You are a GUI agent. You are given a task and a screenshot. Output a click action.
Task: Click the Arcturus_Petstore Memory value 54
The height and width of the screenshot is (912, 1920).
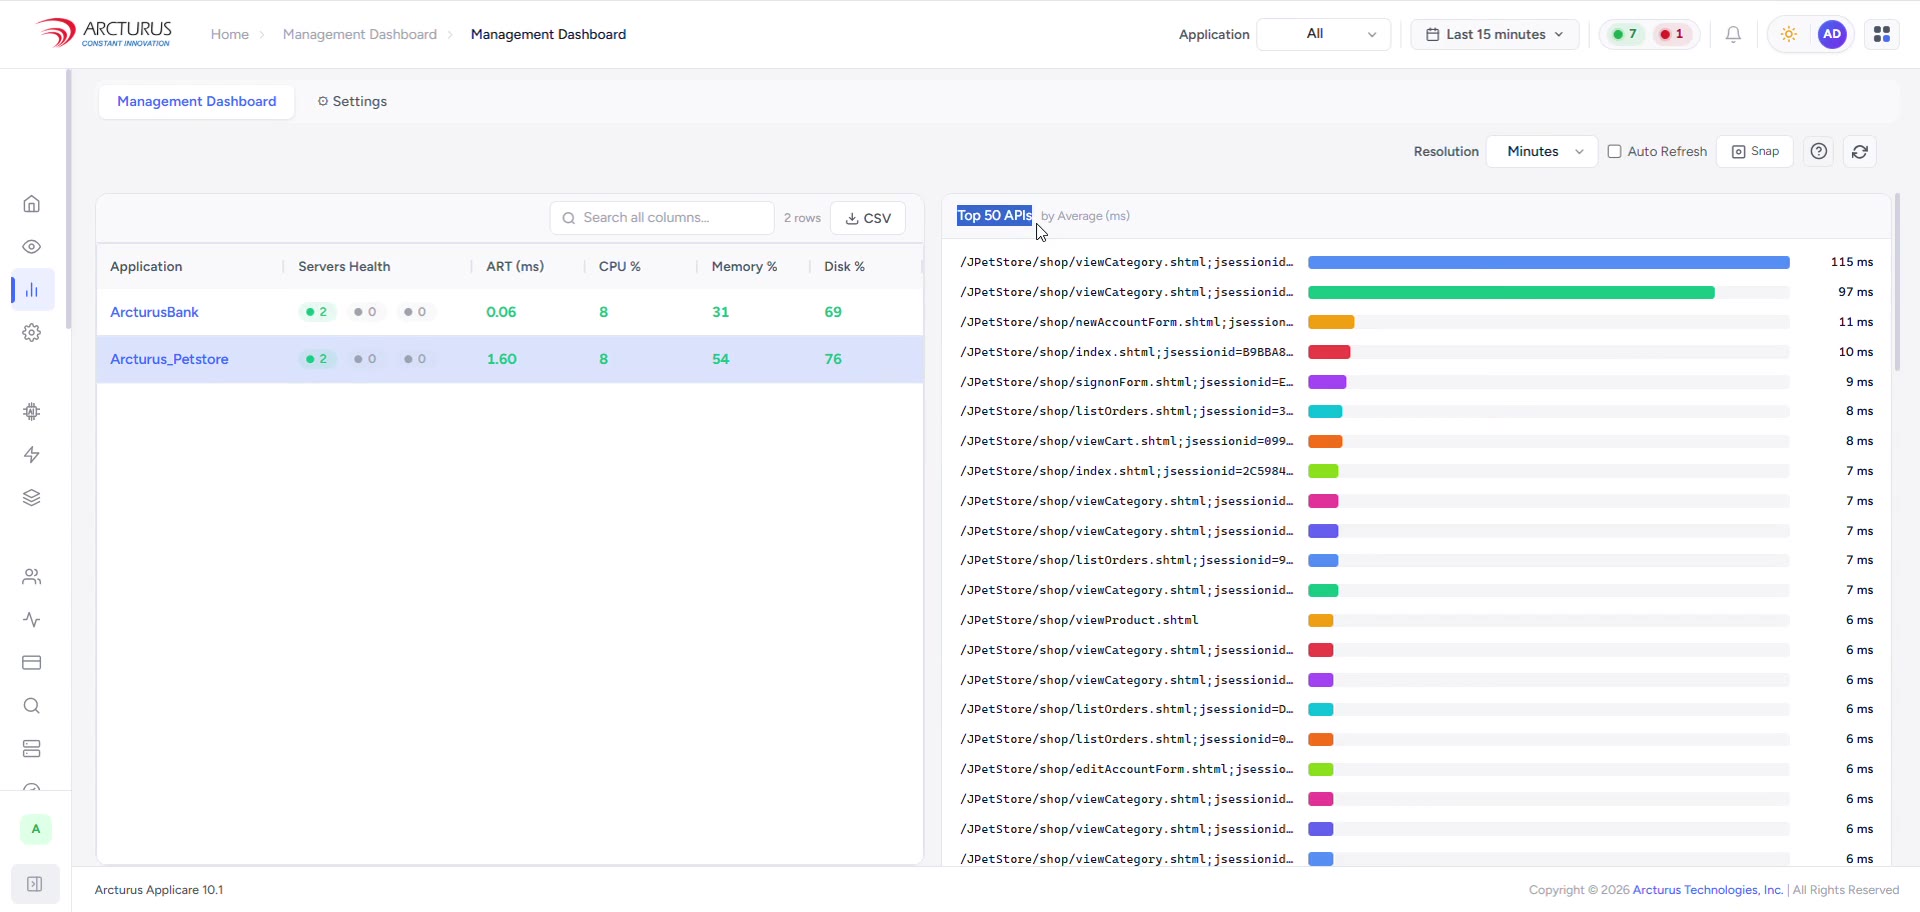tap(720, 359)
